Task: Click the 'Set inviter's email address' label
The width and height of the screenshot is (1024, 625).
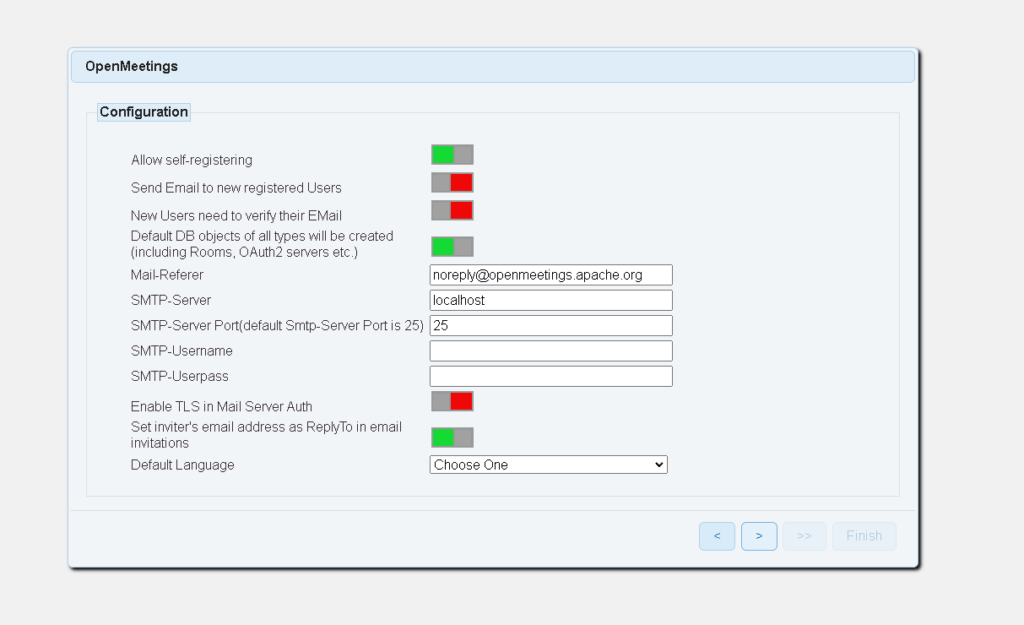Action: click(266, 435)
